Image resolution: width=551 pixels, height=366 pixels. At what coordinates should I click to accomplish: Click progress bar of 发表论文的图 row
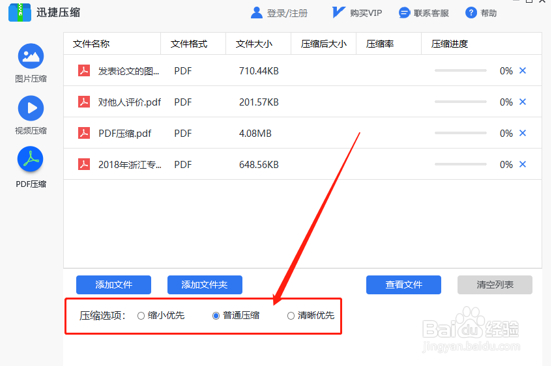coord(461,71)
